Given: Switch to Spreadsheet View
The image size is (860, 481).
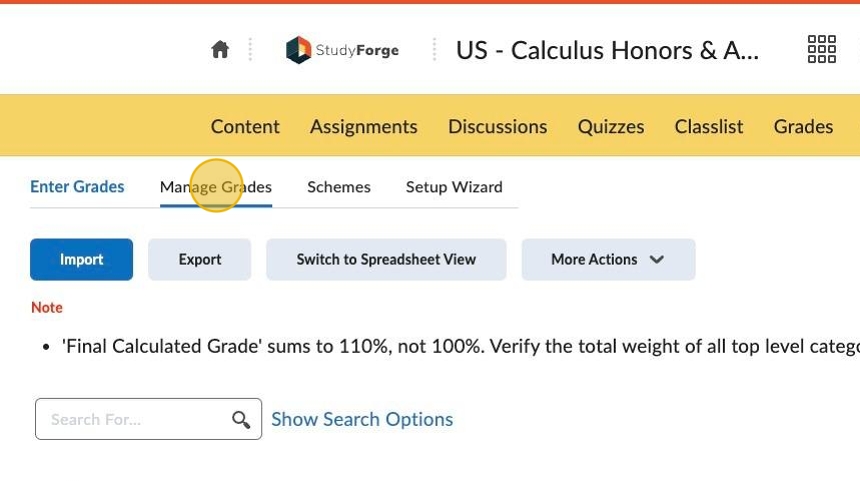Looking at the screenshot, I should click(386, 260).
